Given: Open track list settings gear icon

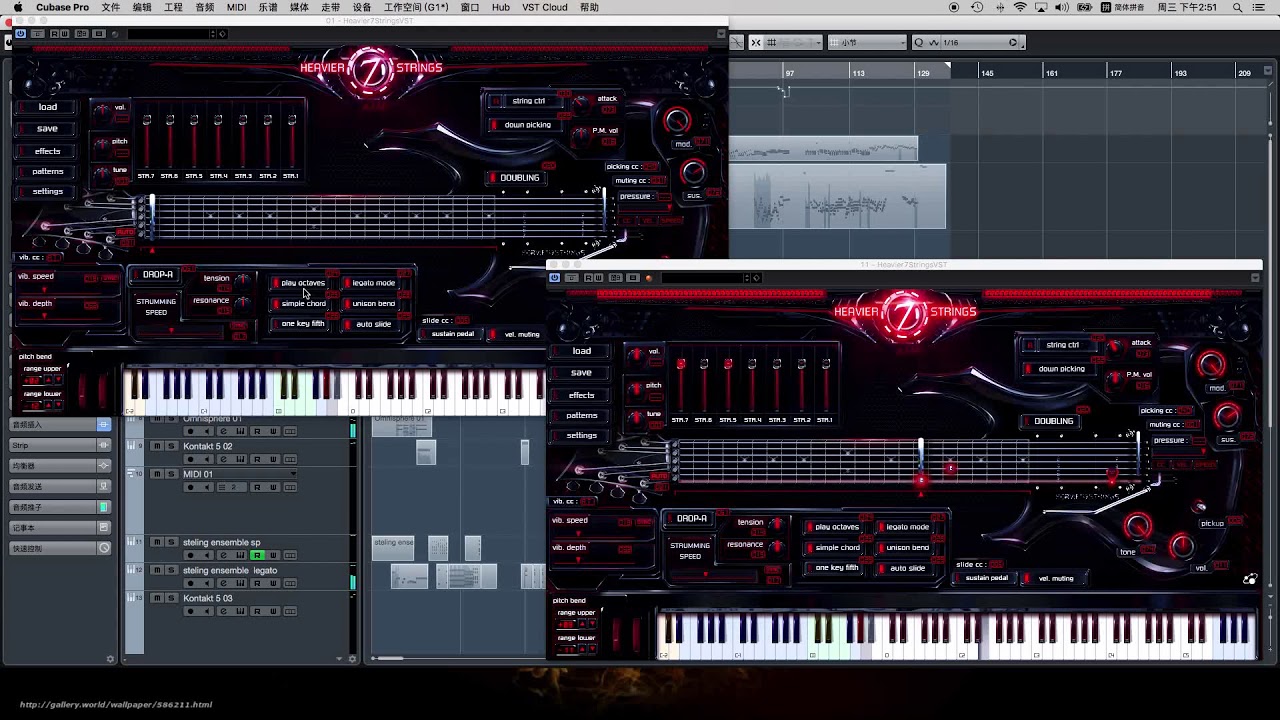Looking at the screenshot, I should click(352, 659).
